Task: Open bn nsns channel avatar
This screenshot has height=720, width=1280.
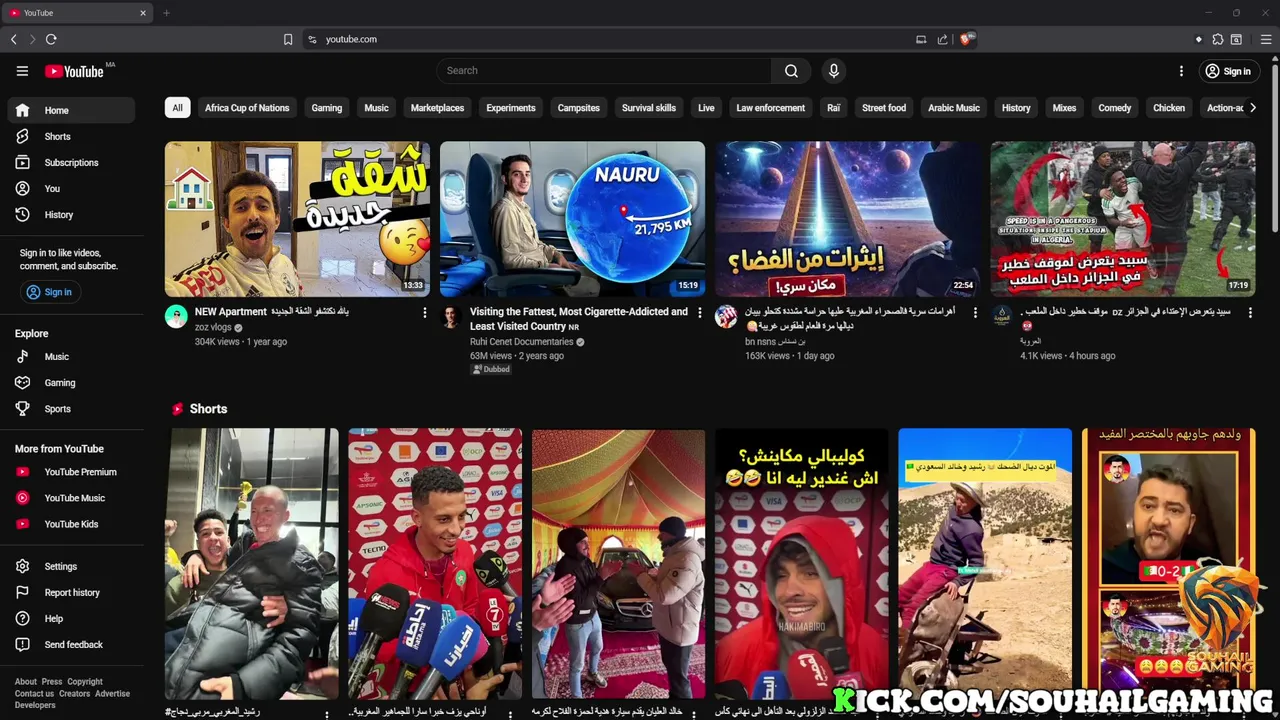Action: (x=726, y=317)
